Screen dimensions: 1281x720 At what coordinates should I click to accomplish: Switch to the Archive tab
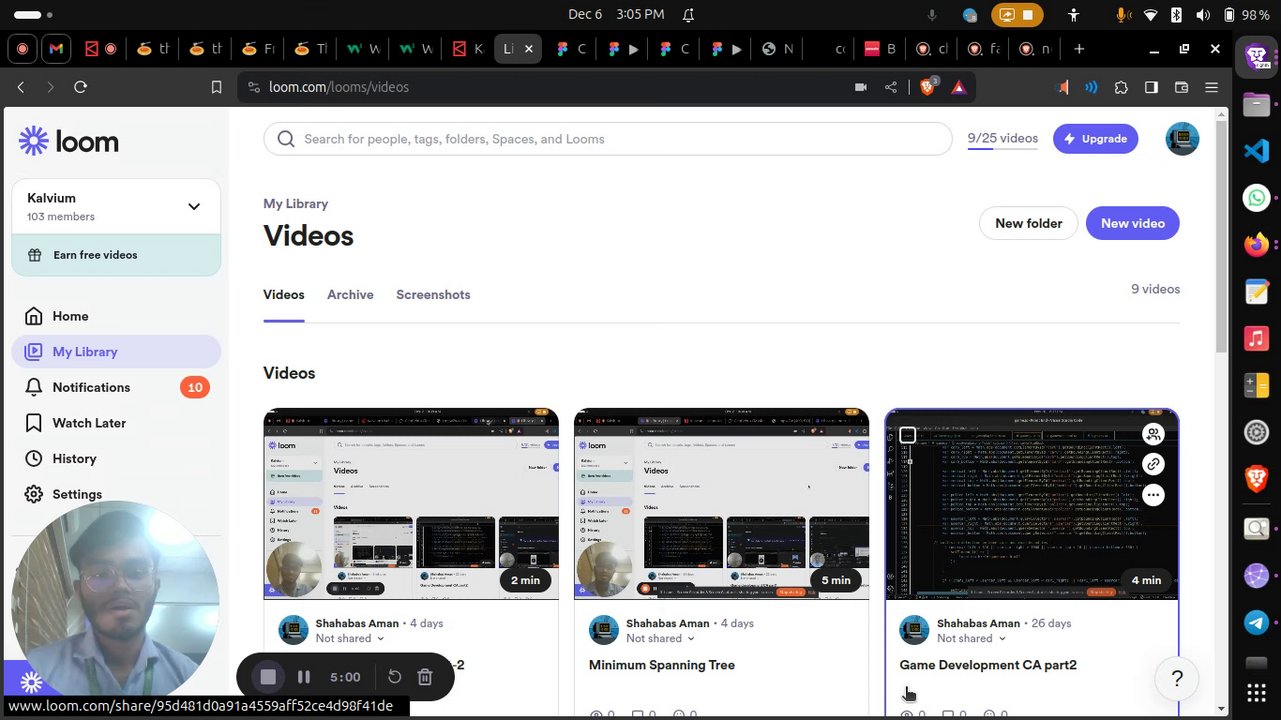click(x=350, y=295)
